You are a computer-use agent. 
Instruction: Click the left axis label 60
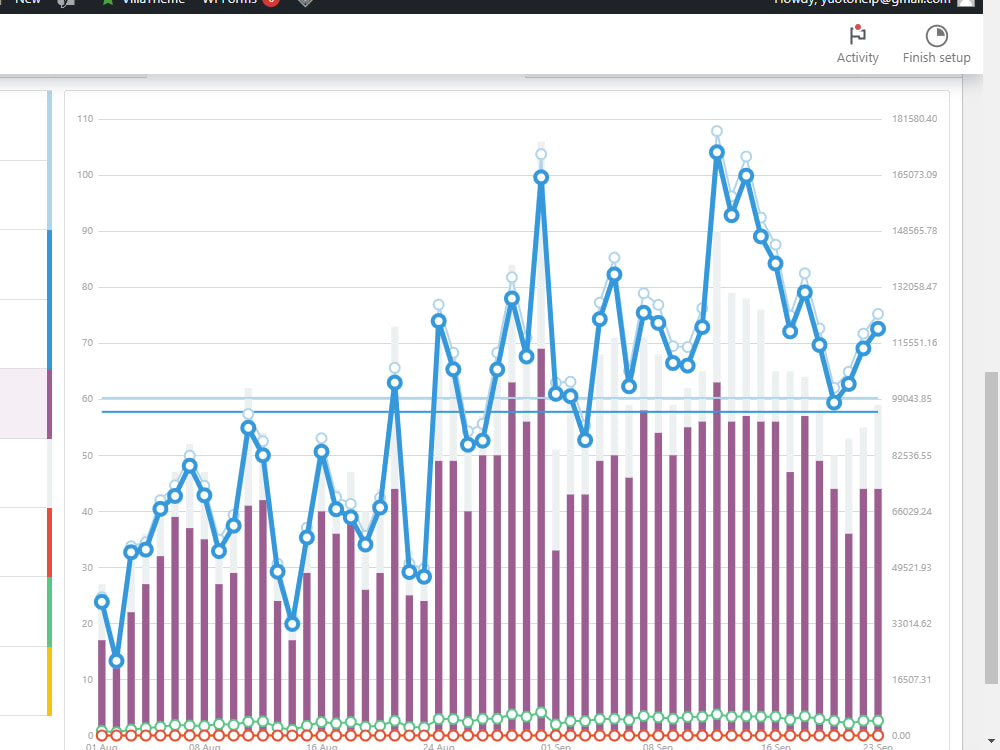[87, 399]
